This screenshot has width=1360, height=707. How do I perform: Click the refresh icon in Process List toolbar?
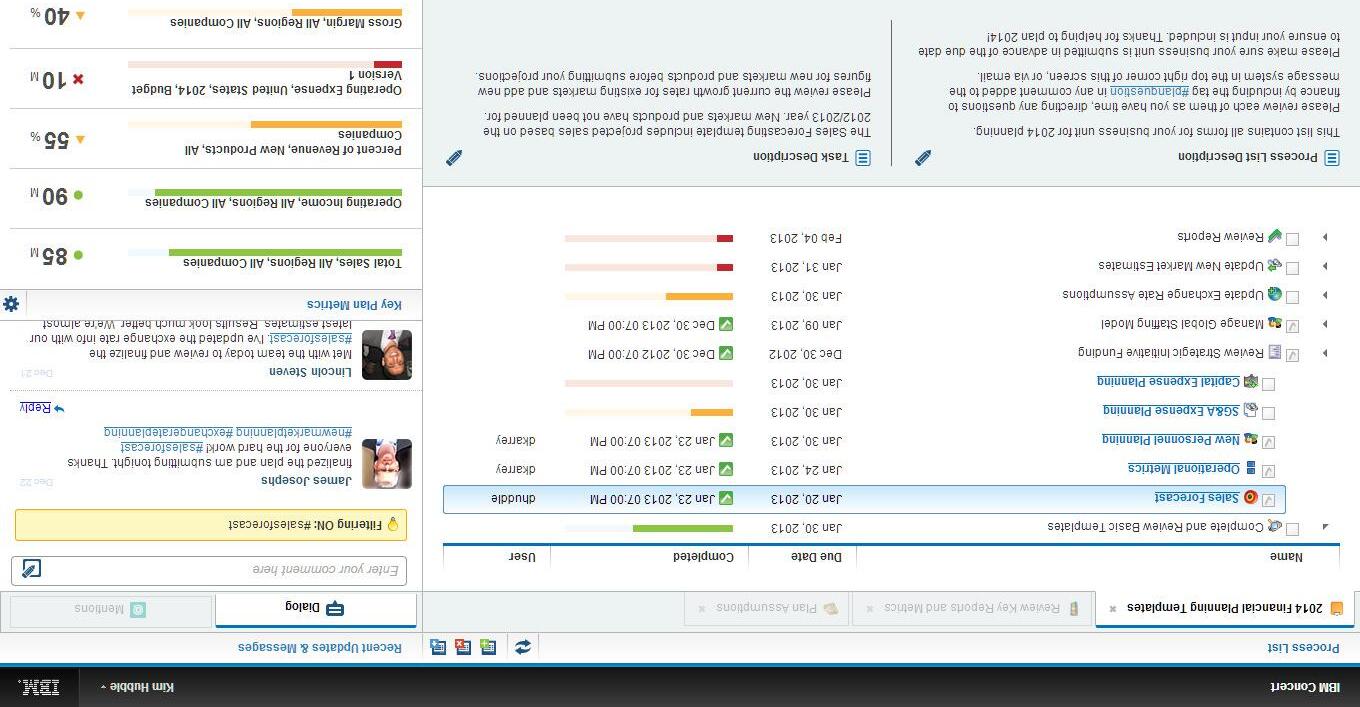click(523, 647)
